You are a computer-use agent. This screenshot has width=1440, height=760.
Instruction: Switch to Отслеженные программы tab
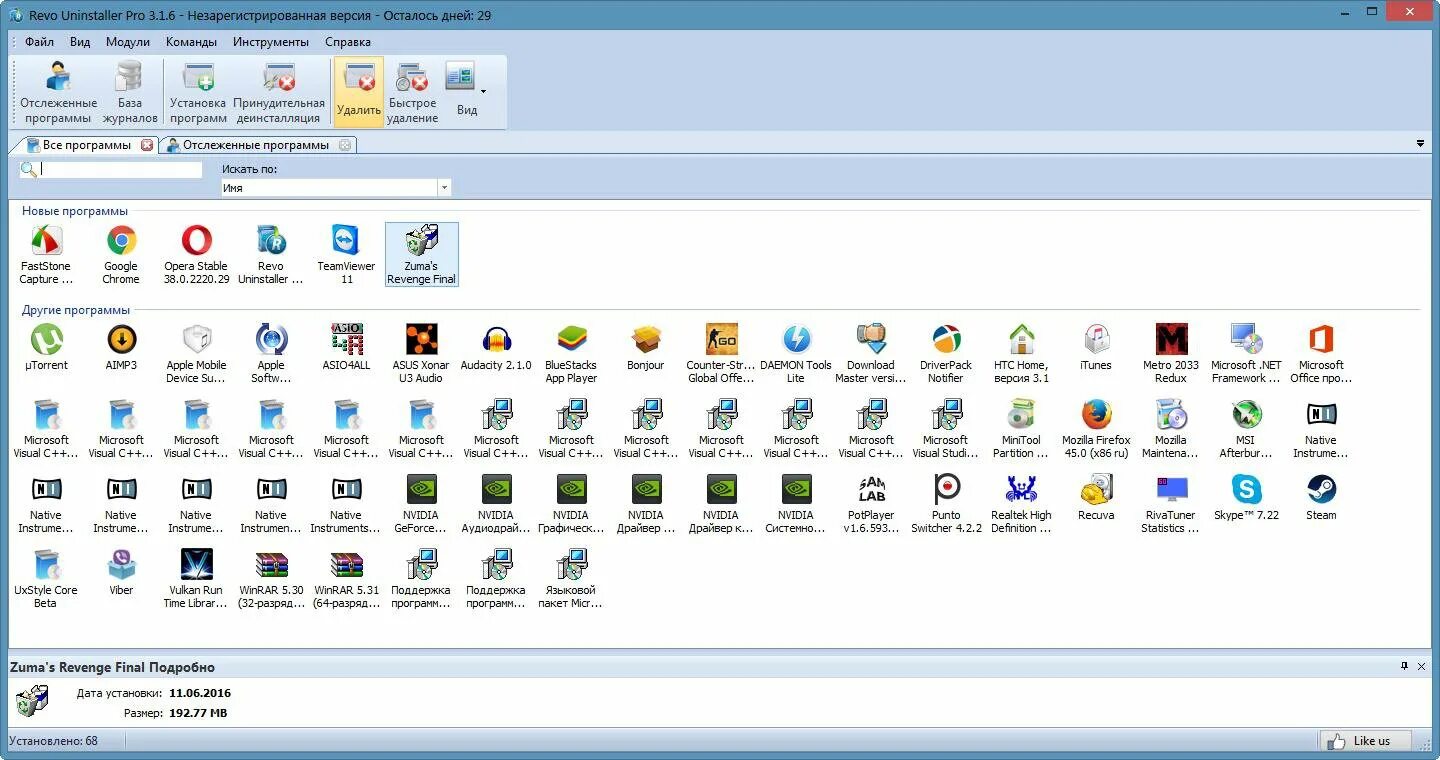(256, 145)
